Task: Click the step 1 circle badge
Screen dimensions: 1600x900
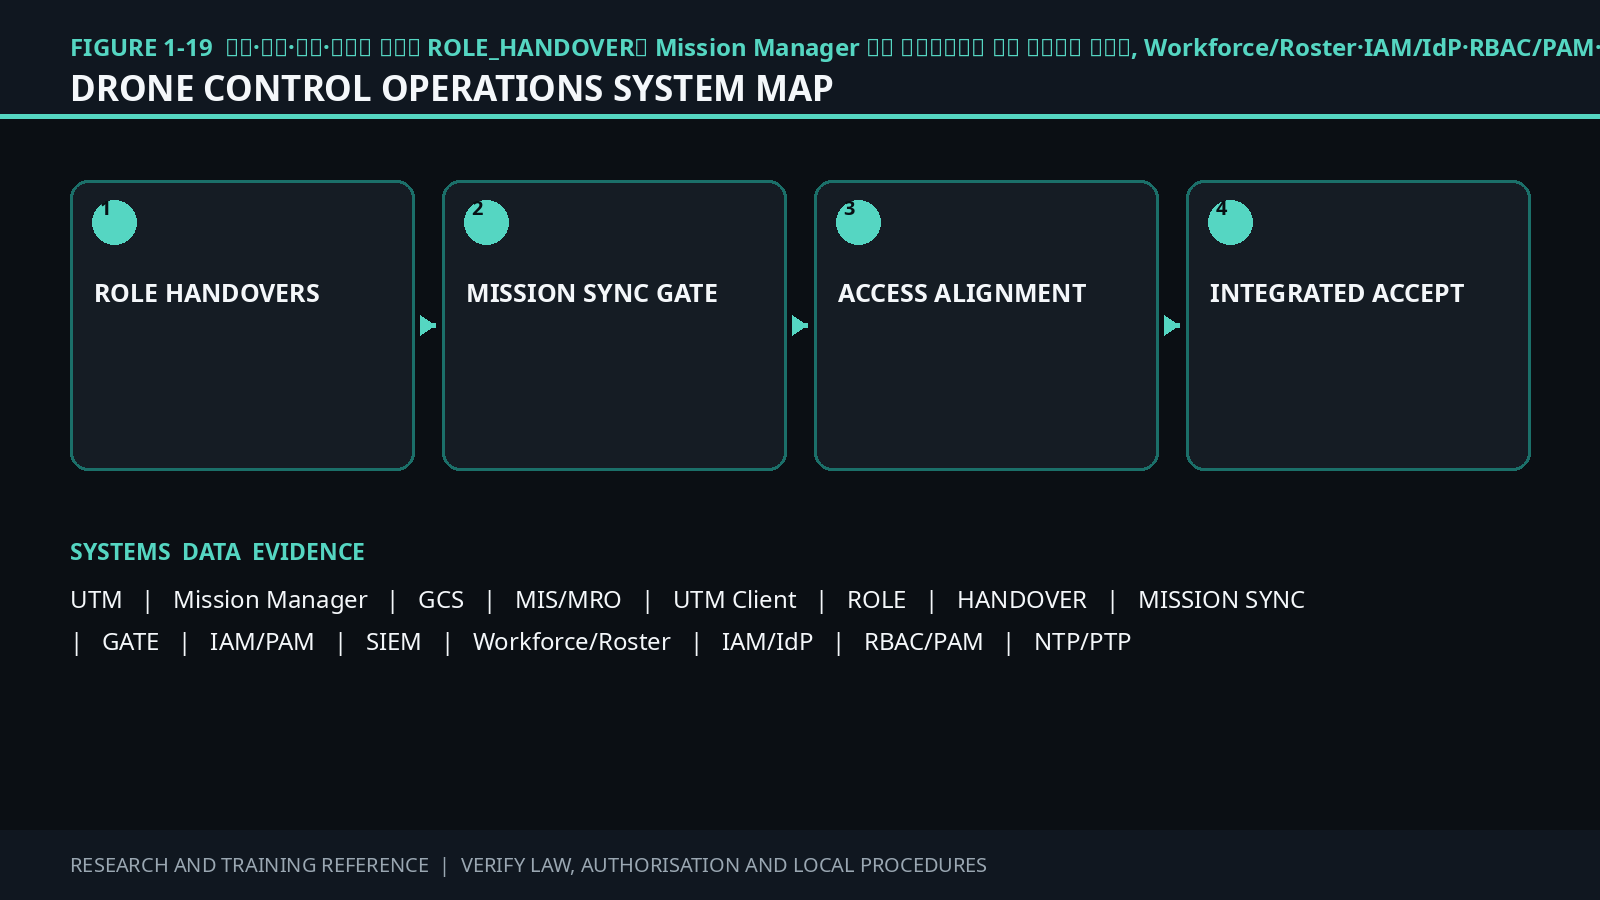Action: coord(114,222)
